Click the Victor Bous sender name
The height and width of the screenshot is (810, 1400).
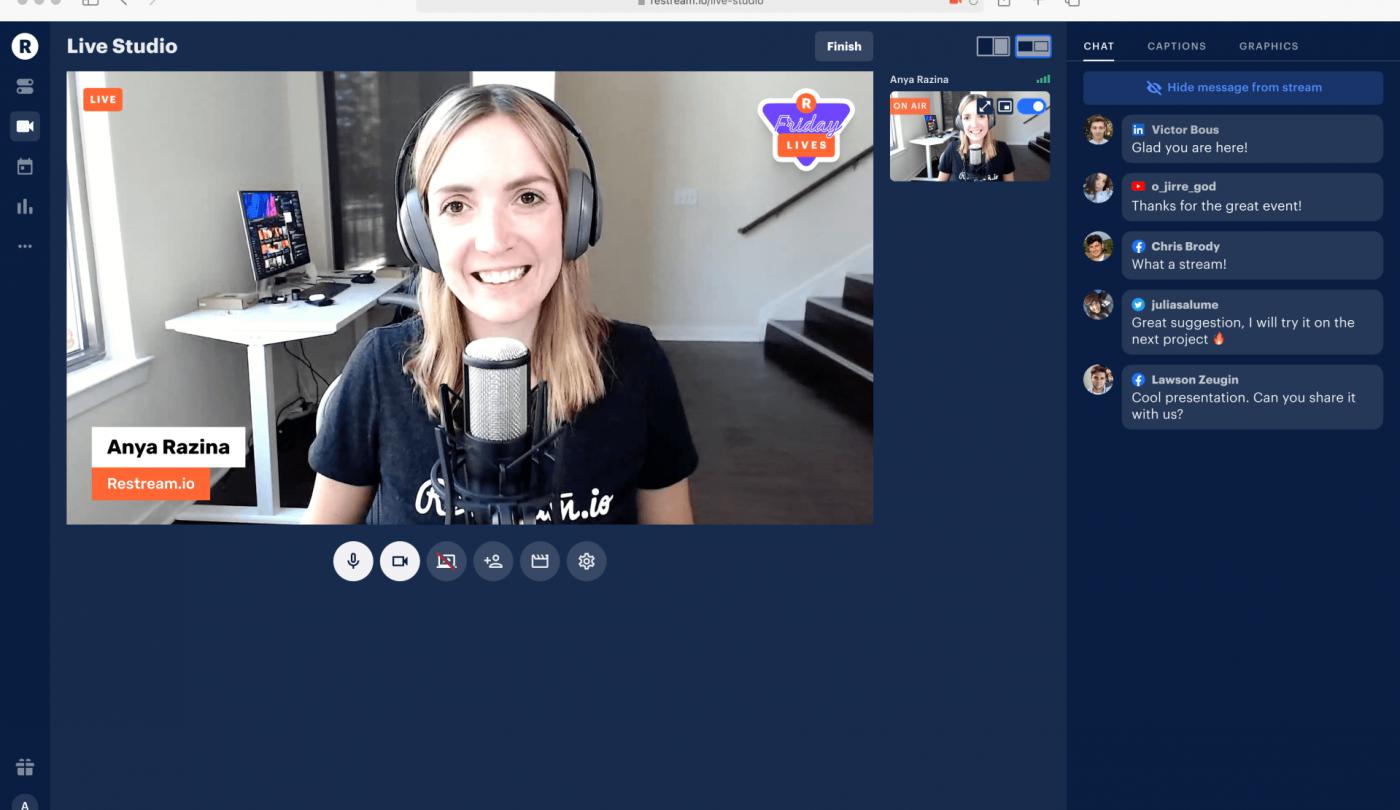pyautogui.click(x=1185, y=130)
